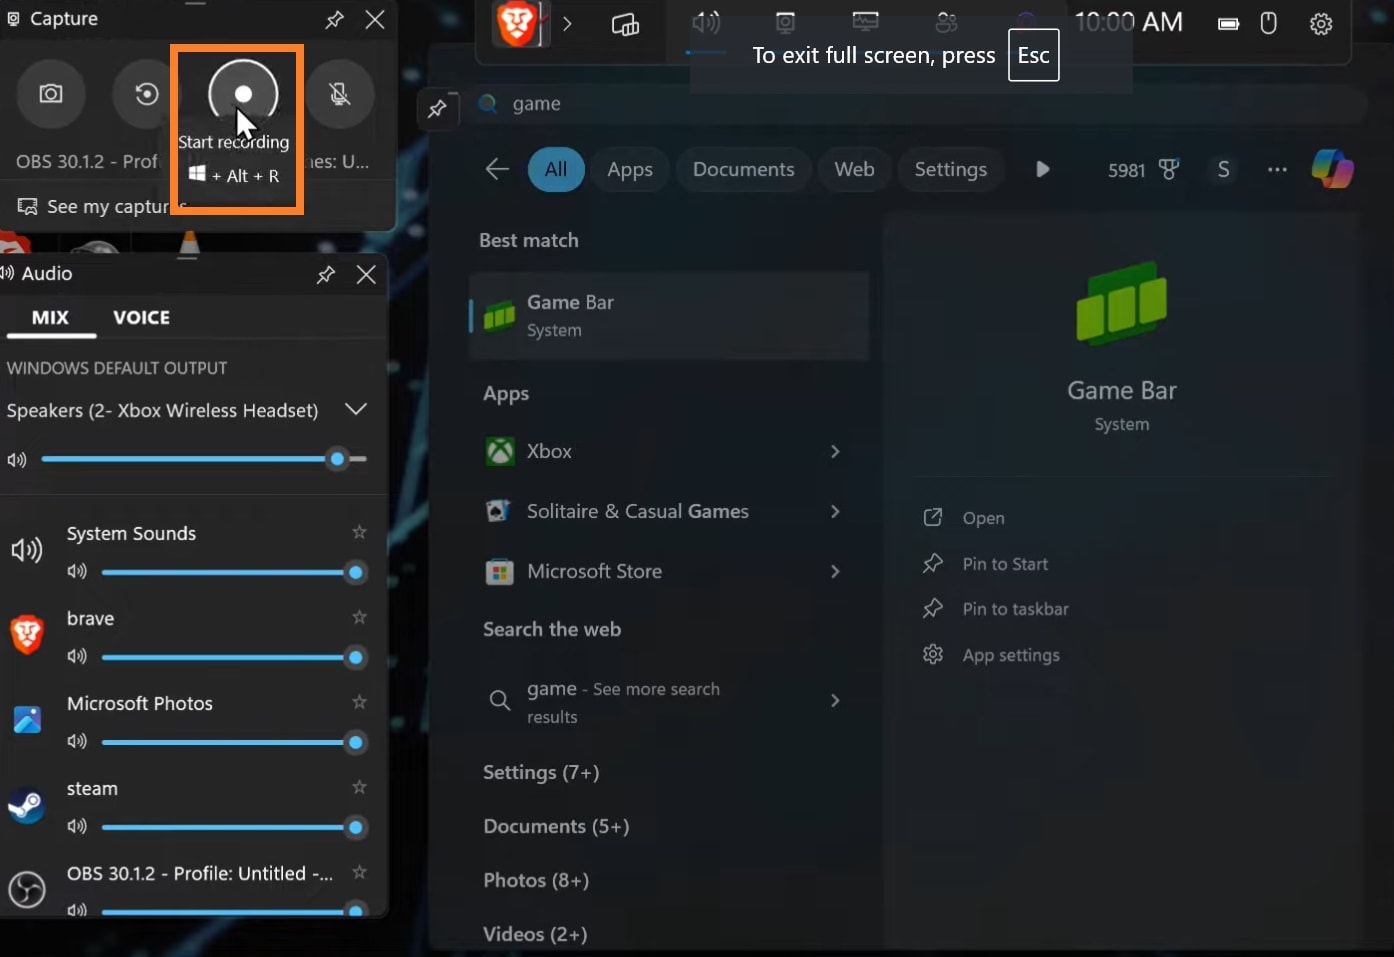Mute the default output speaker icon
Viewport: 1394px width, 957px height.
click(x=17, y=460)
